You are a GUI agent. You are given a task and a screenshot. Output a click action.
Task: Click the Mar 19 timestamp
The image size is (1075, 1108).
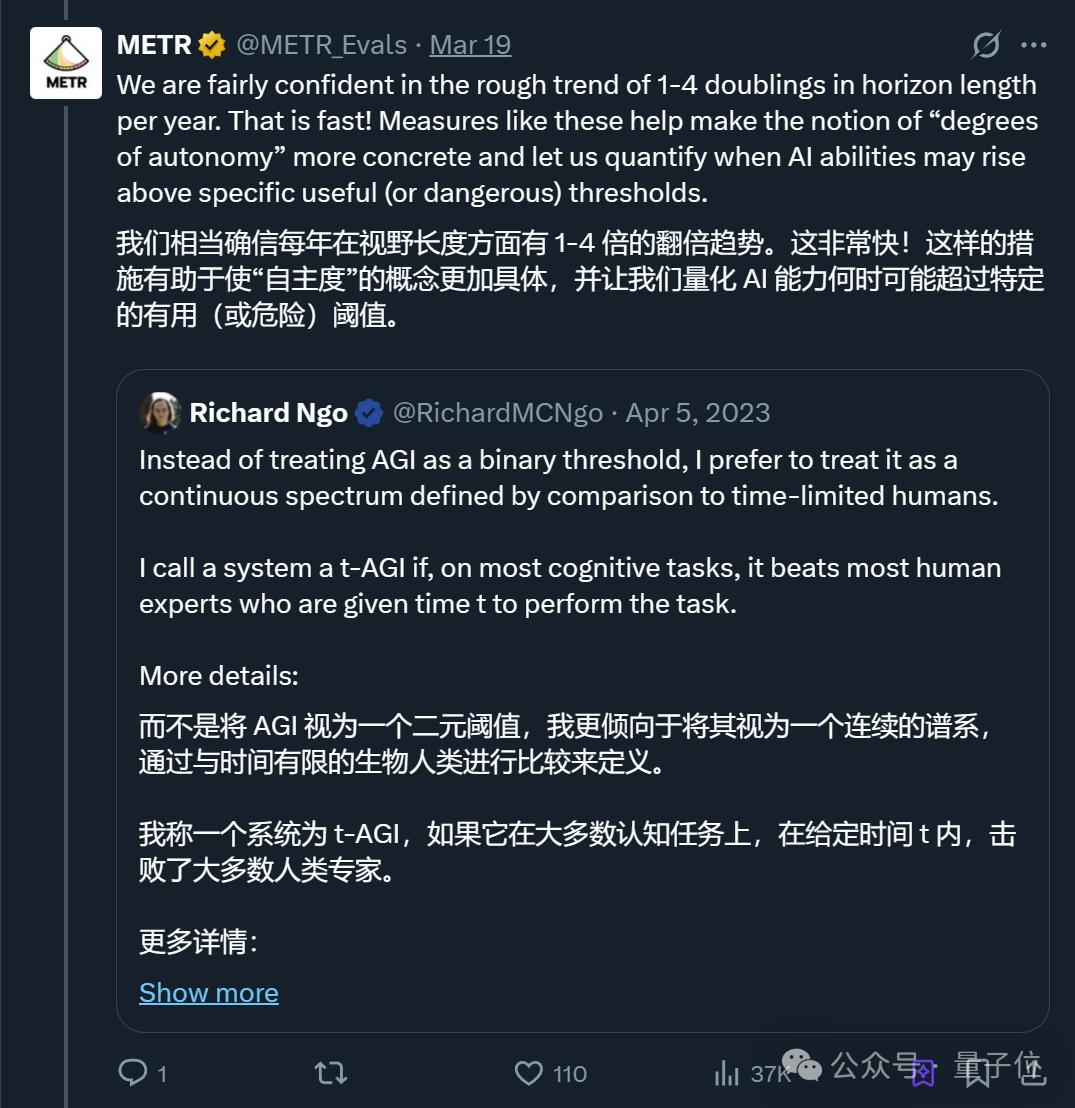470,45
